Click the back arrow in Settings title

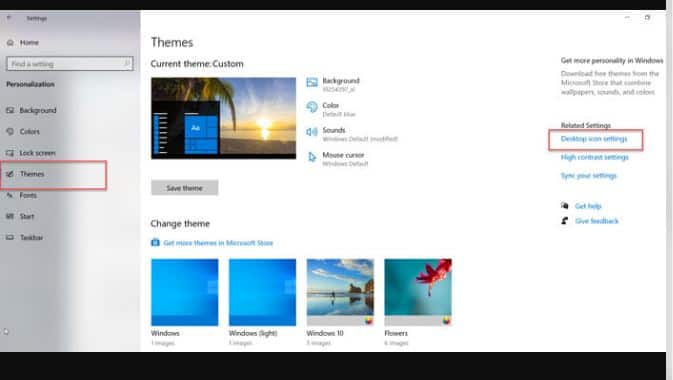tap(9, 18)
